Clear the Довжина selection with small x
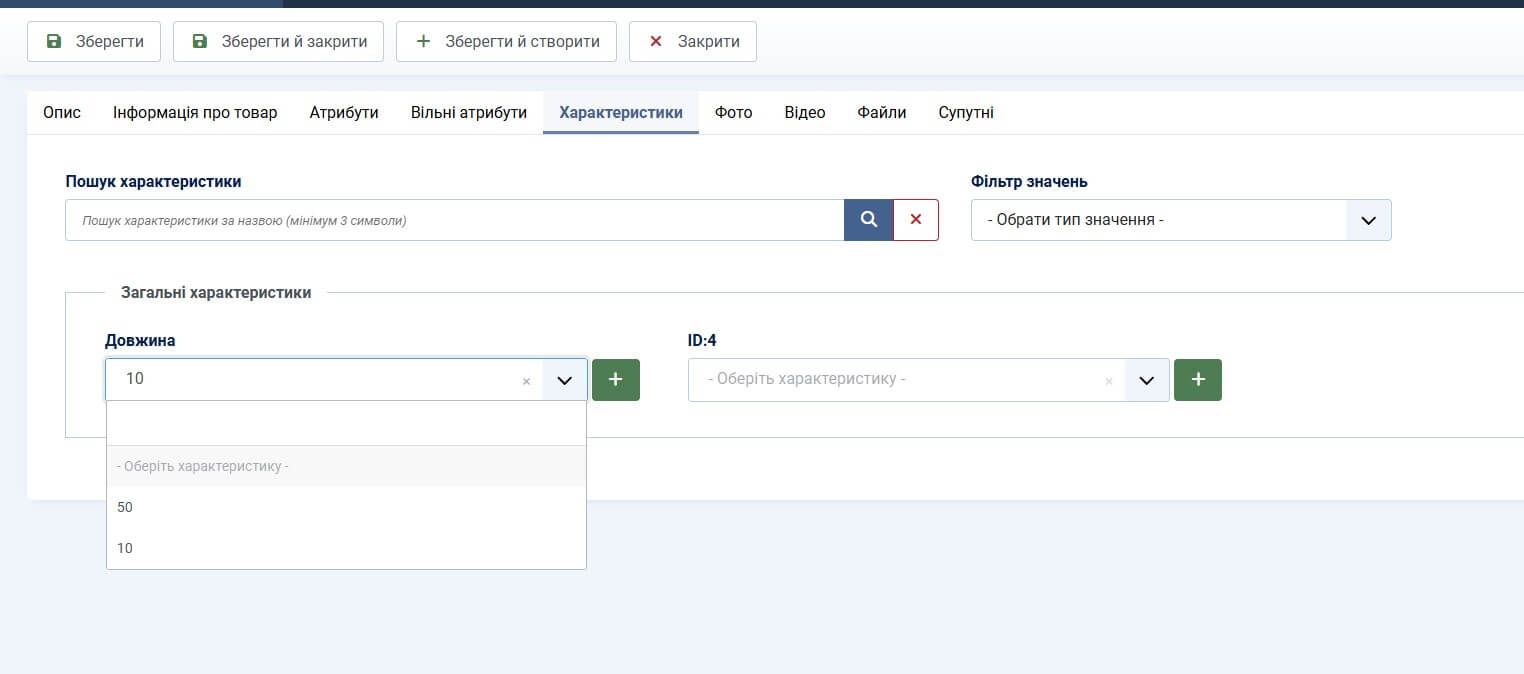 526,381
